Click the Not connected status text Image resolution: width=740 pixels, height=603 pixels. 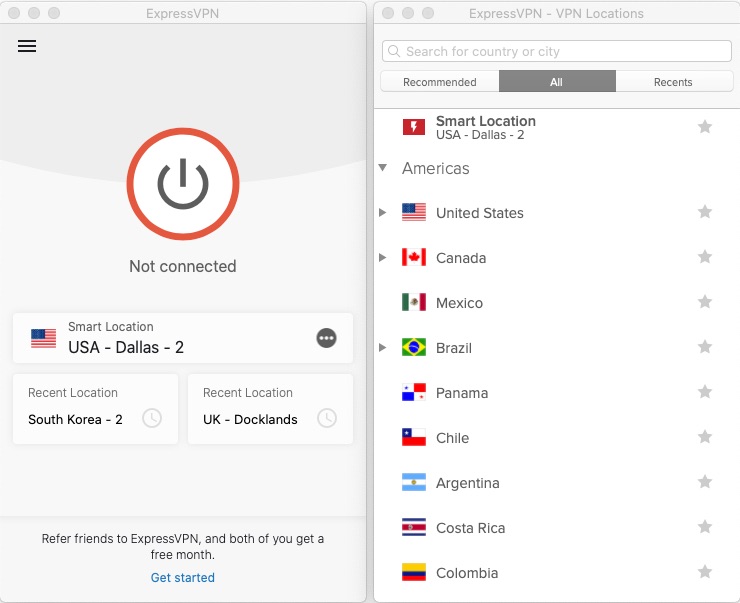click(x=183, y=266)
